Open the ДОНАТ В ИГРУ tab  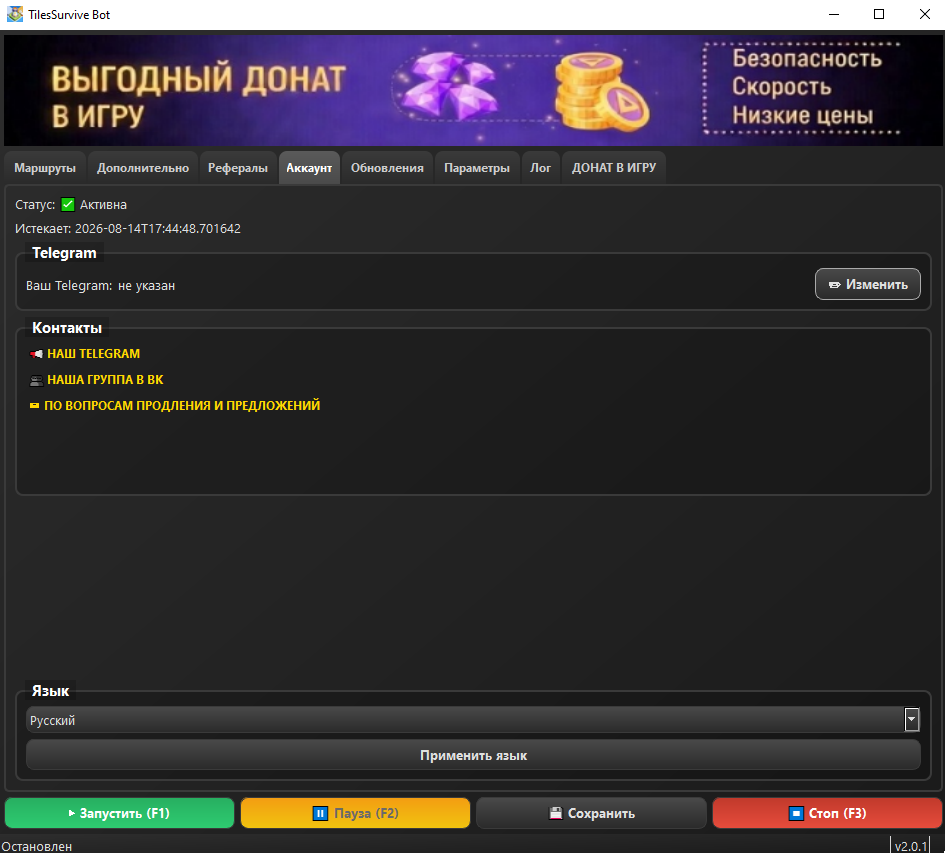614,168
